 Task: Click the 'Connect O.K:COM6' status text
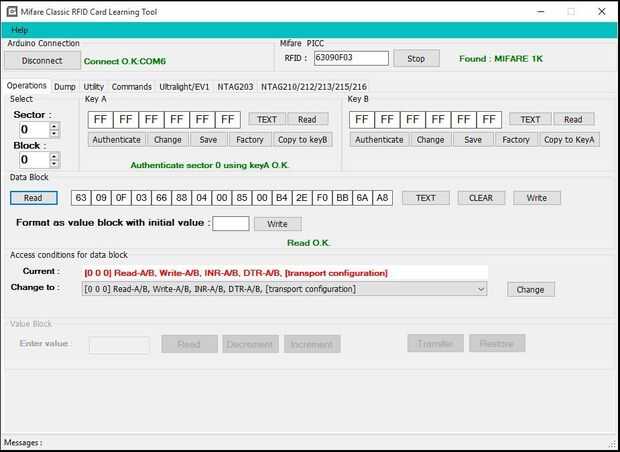point(125,61)
